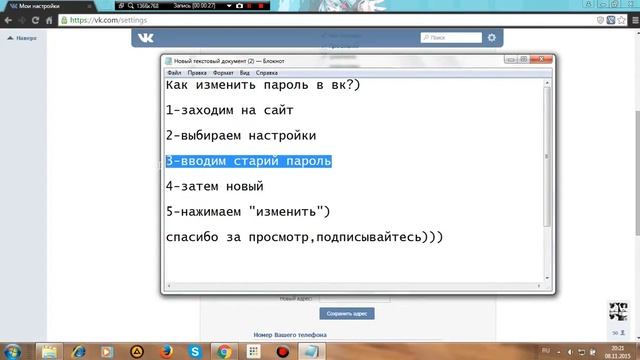640x360 pixels.
Task: Click the line "спасибо за просмотр,подписывайтесь)))"
Action: tap(304, 237)
